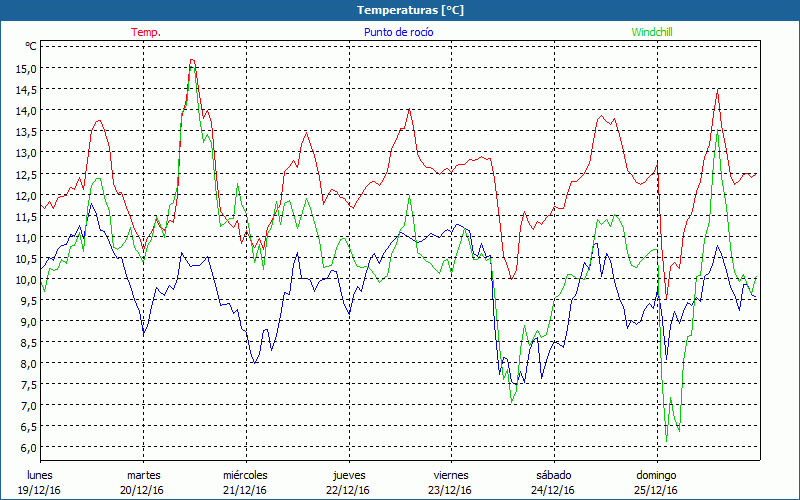Select the blue Punto de rocío legend

(x=397, y=32)
